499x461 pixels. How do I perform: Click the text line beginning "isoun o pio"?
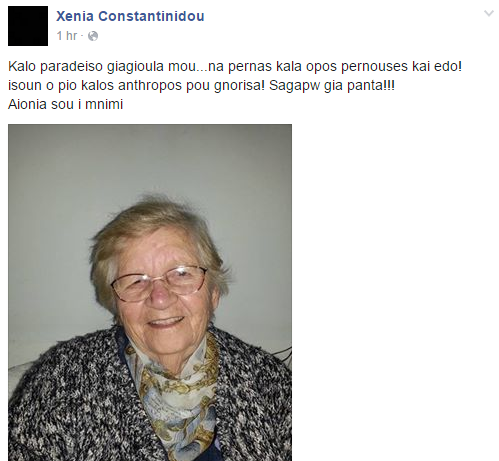point(201,85)
